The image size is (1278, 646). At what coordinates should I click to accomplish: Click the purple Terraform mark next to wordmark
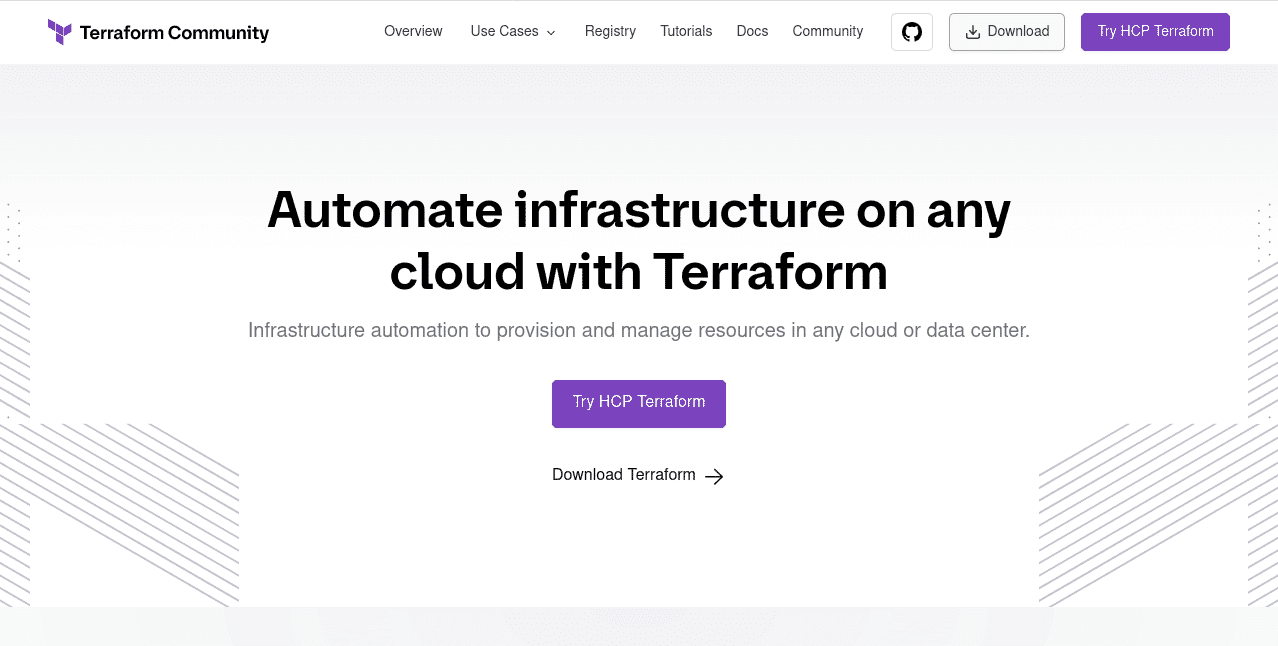tap(60, 31)
